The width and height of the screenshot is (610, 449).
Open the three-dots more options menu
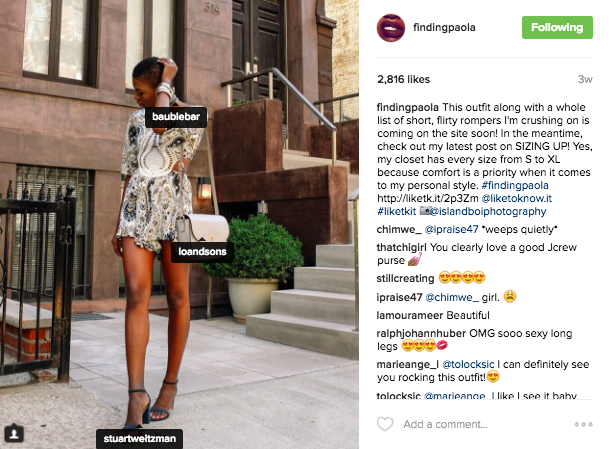(x=584, y=424)
